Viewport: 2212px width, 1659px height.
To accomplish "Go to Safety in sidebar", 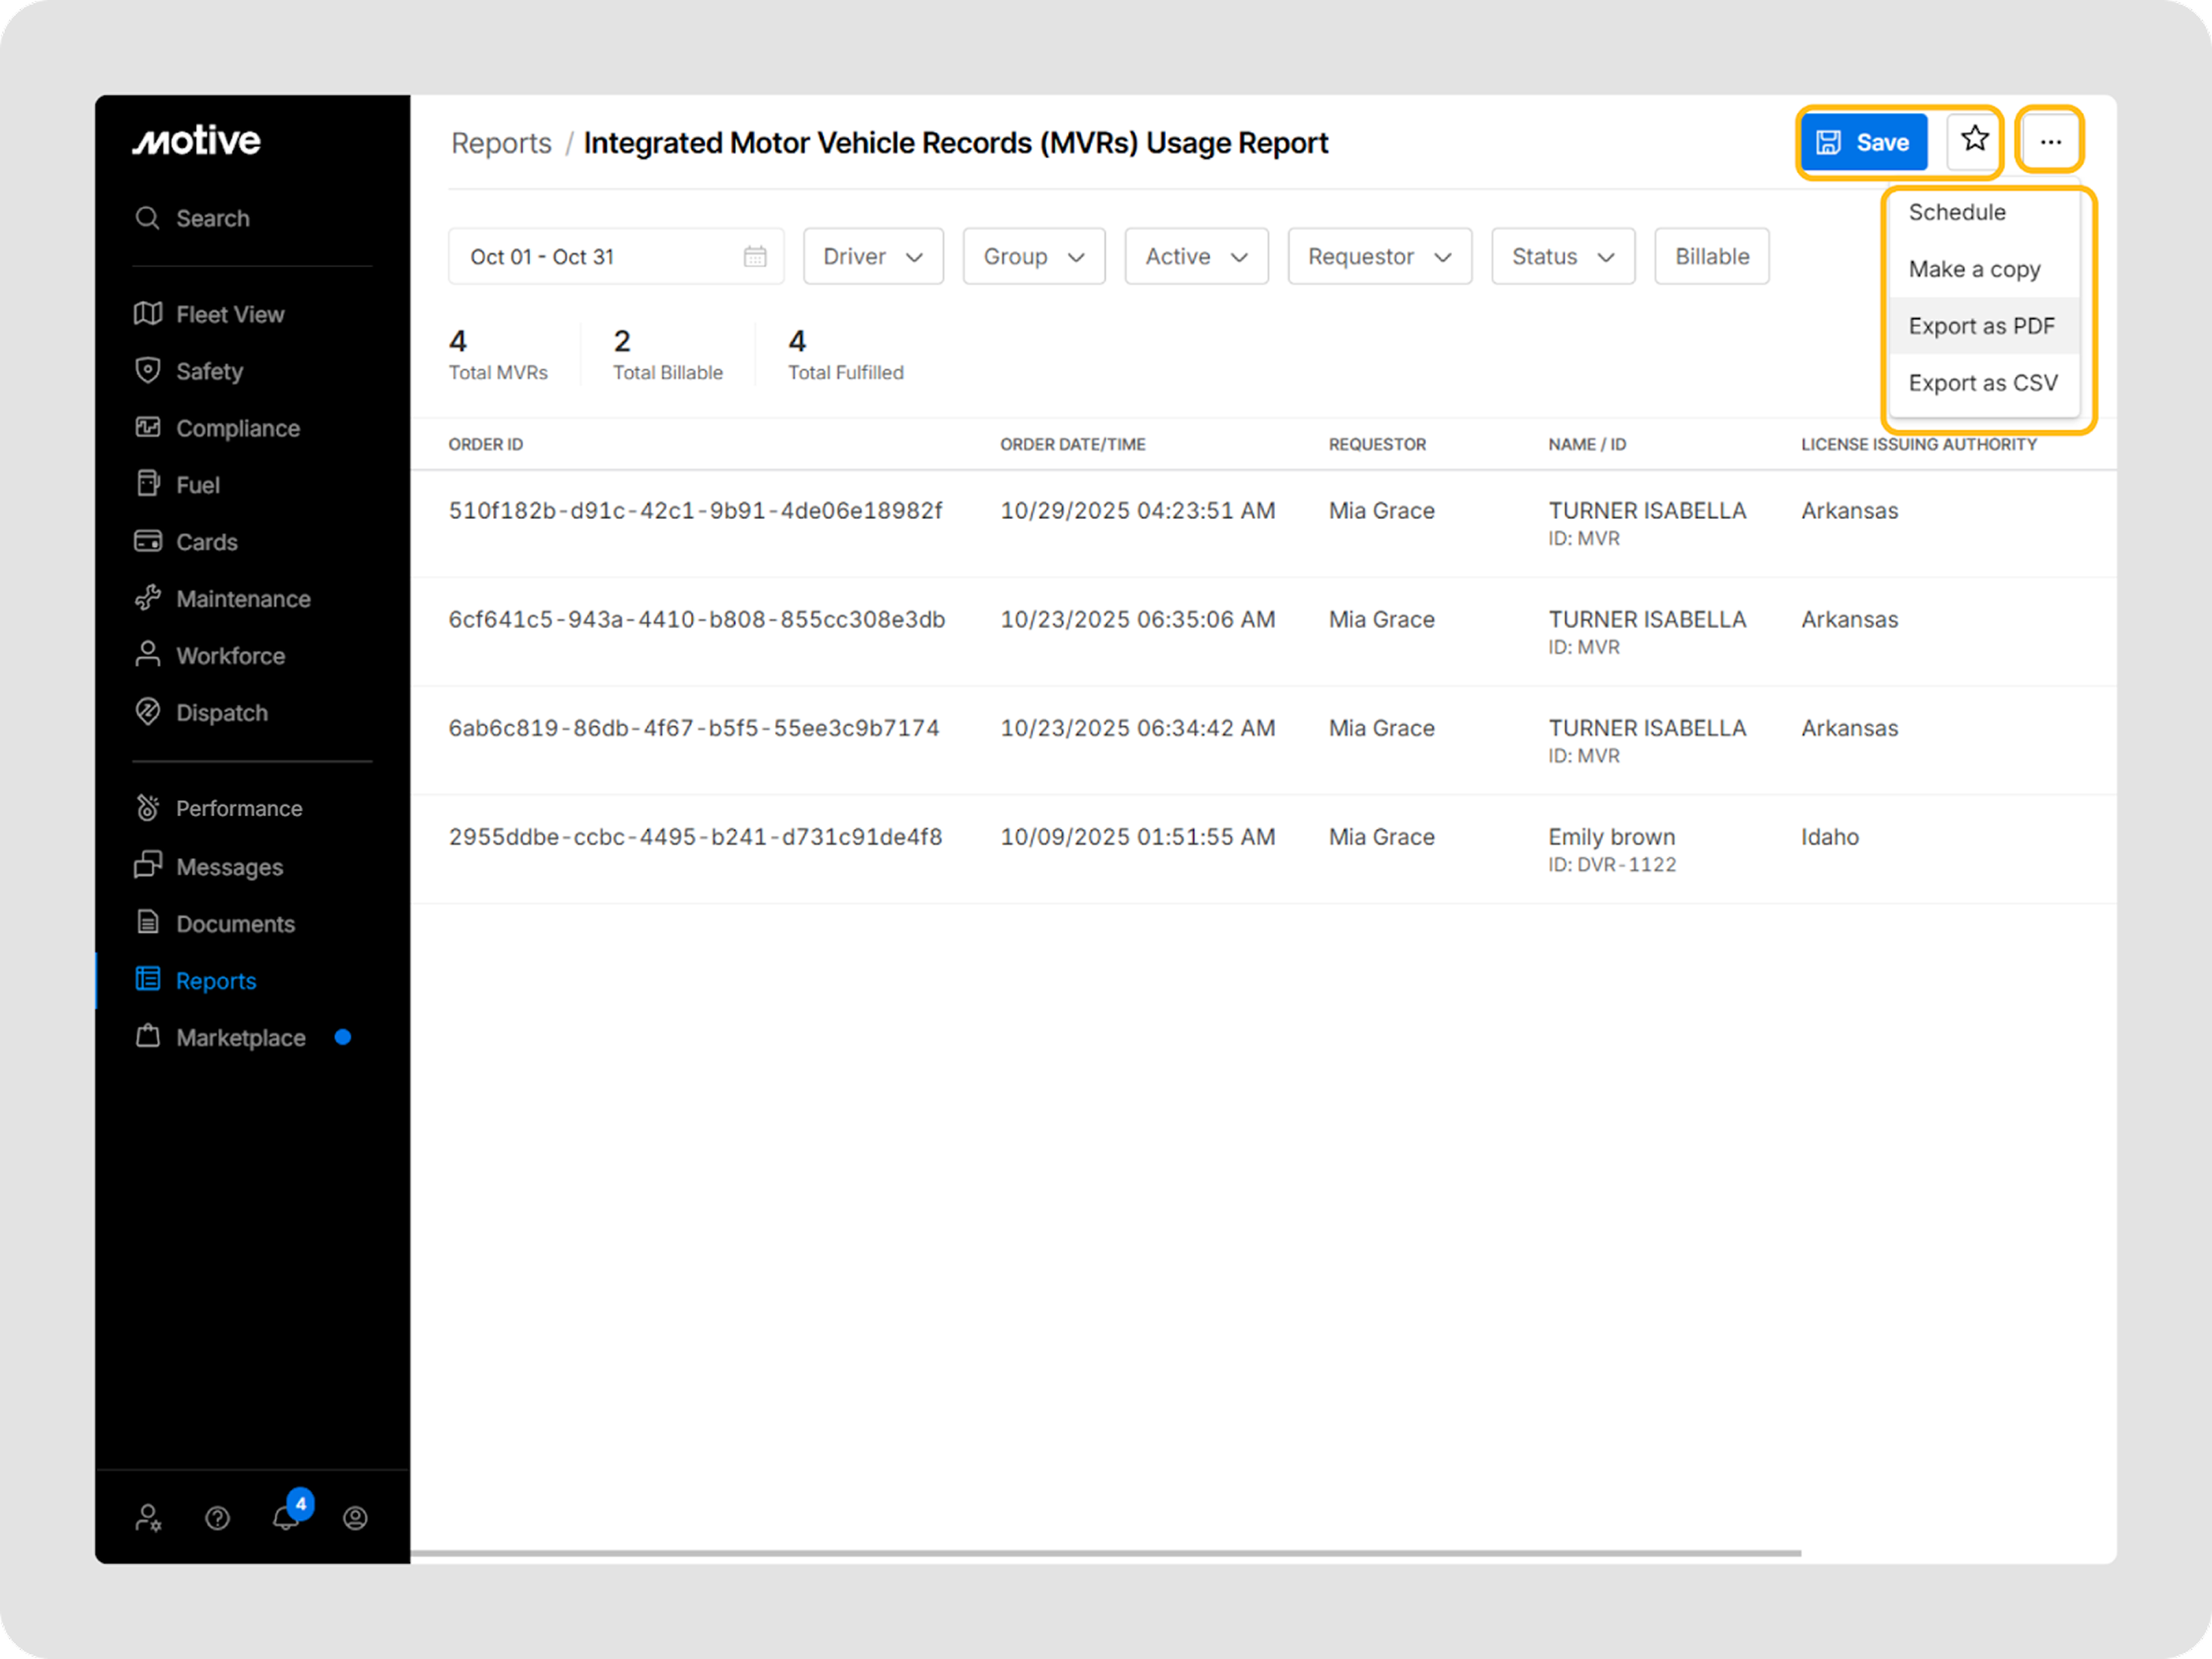I will click(x=209, y=372).
